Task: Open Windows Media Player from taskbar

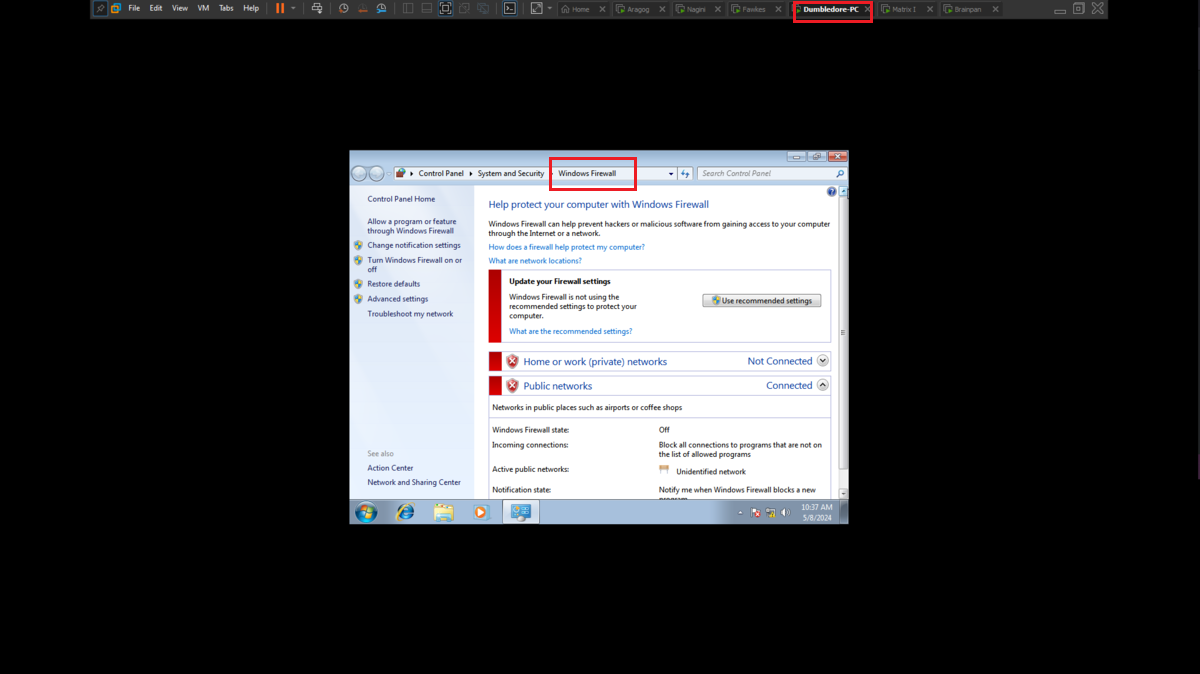Action: click(481, 512)
